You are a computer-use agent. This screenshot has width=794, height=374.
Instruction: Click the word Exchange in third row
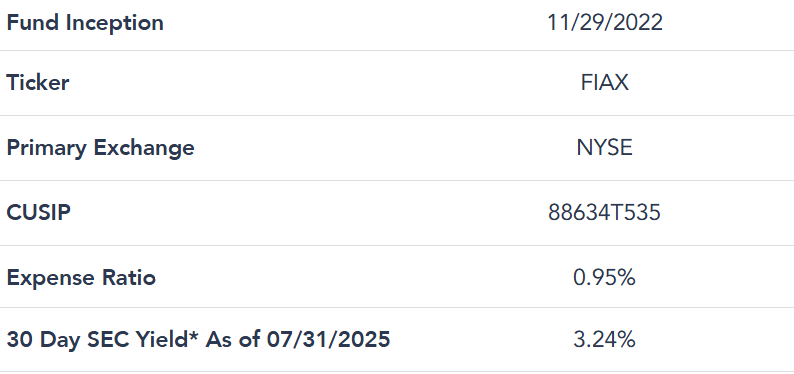pos(144,148)
